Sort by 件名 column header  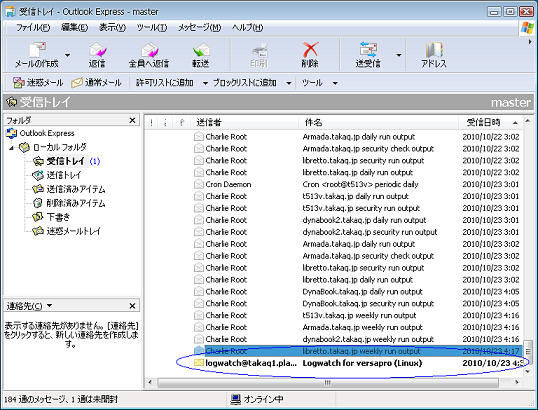[379, 122]
